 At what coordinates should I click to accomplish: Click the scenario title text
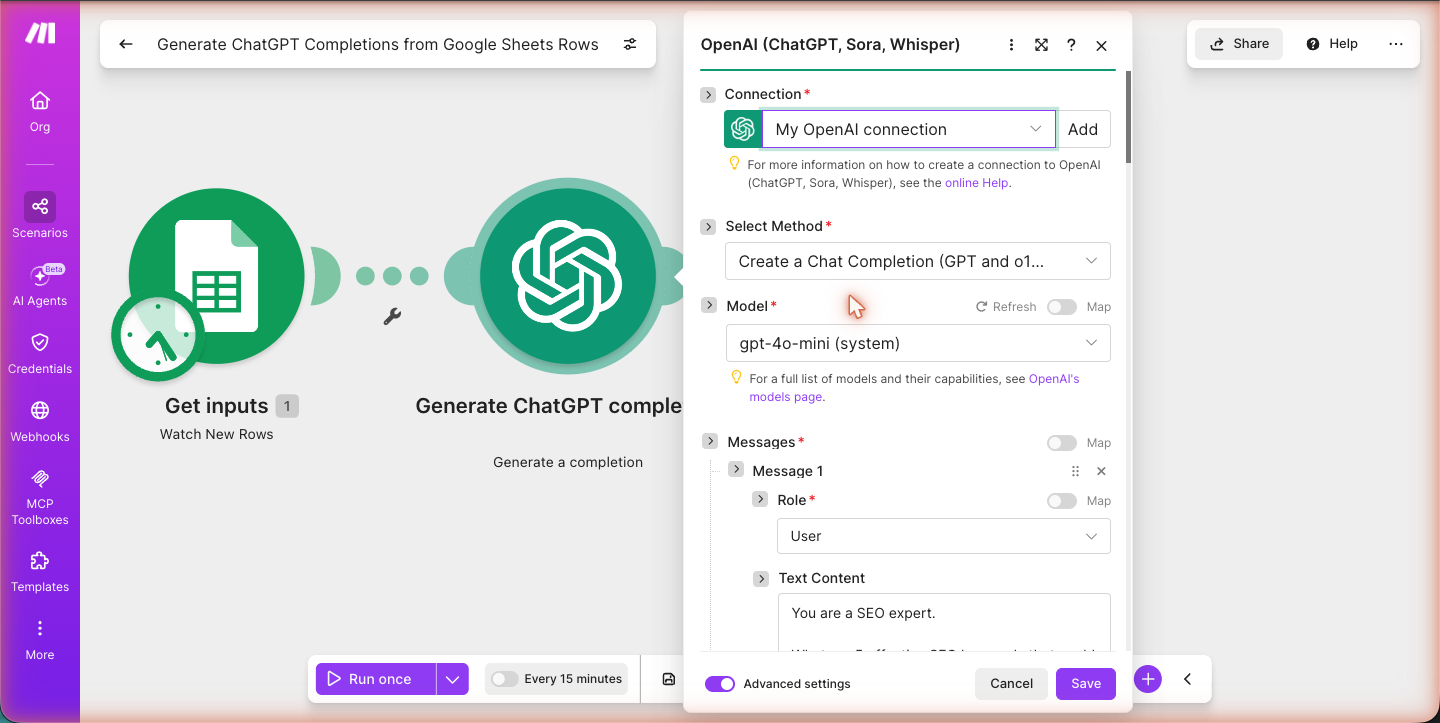click(378, 44)
